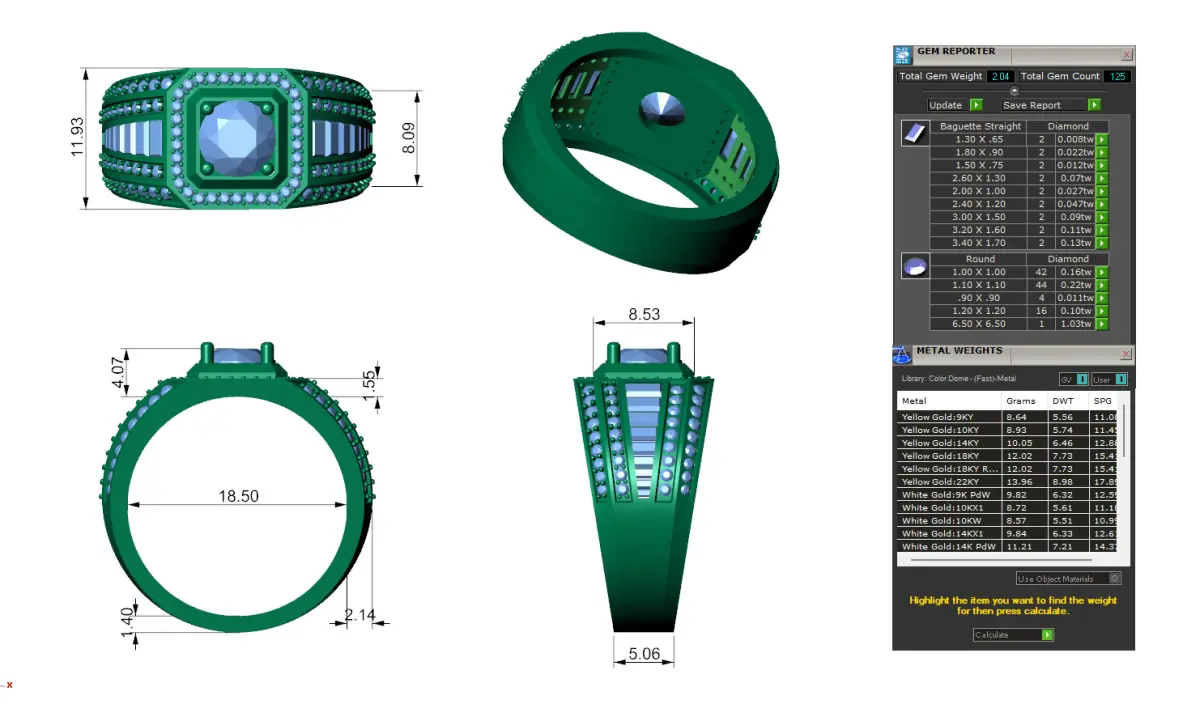Sort by the Grams column header
This screenshot has height=704, width=1200.
click(1025, 401)
